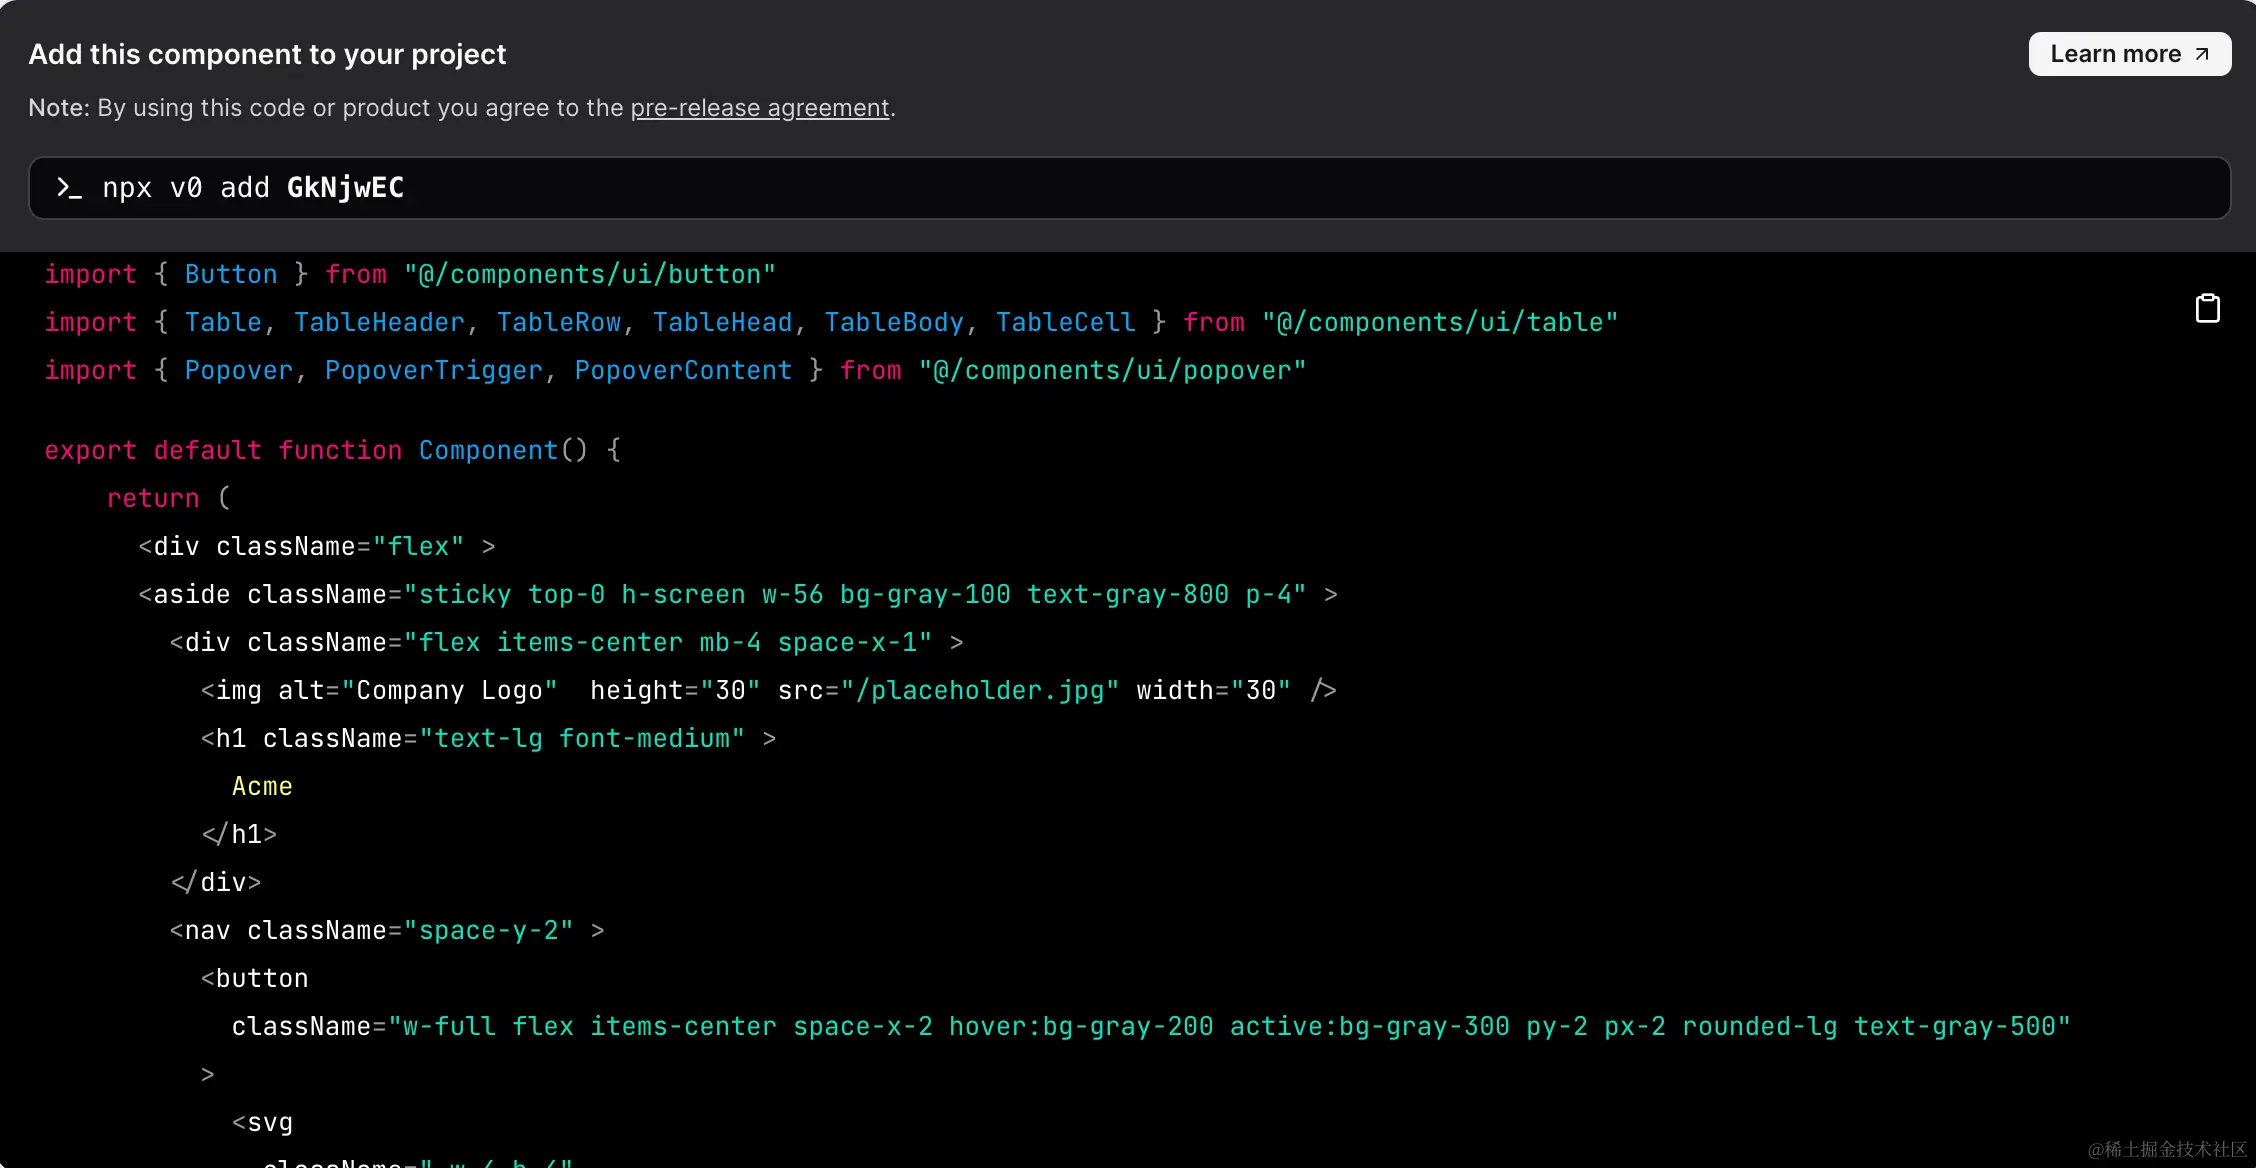Viewport: 2256px width, 1168px height.
Task: Click the Component function name
Action: [488, 450]
